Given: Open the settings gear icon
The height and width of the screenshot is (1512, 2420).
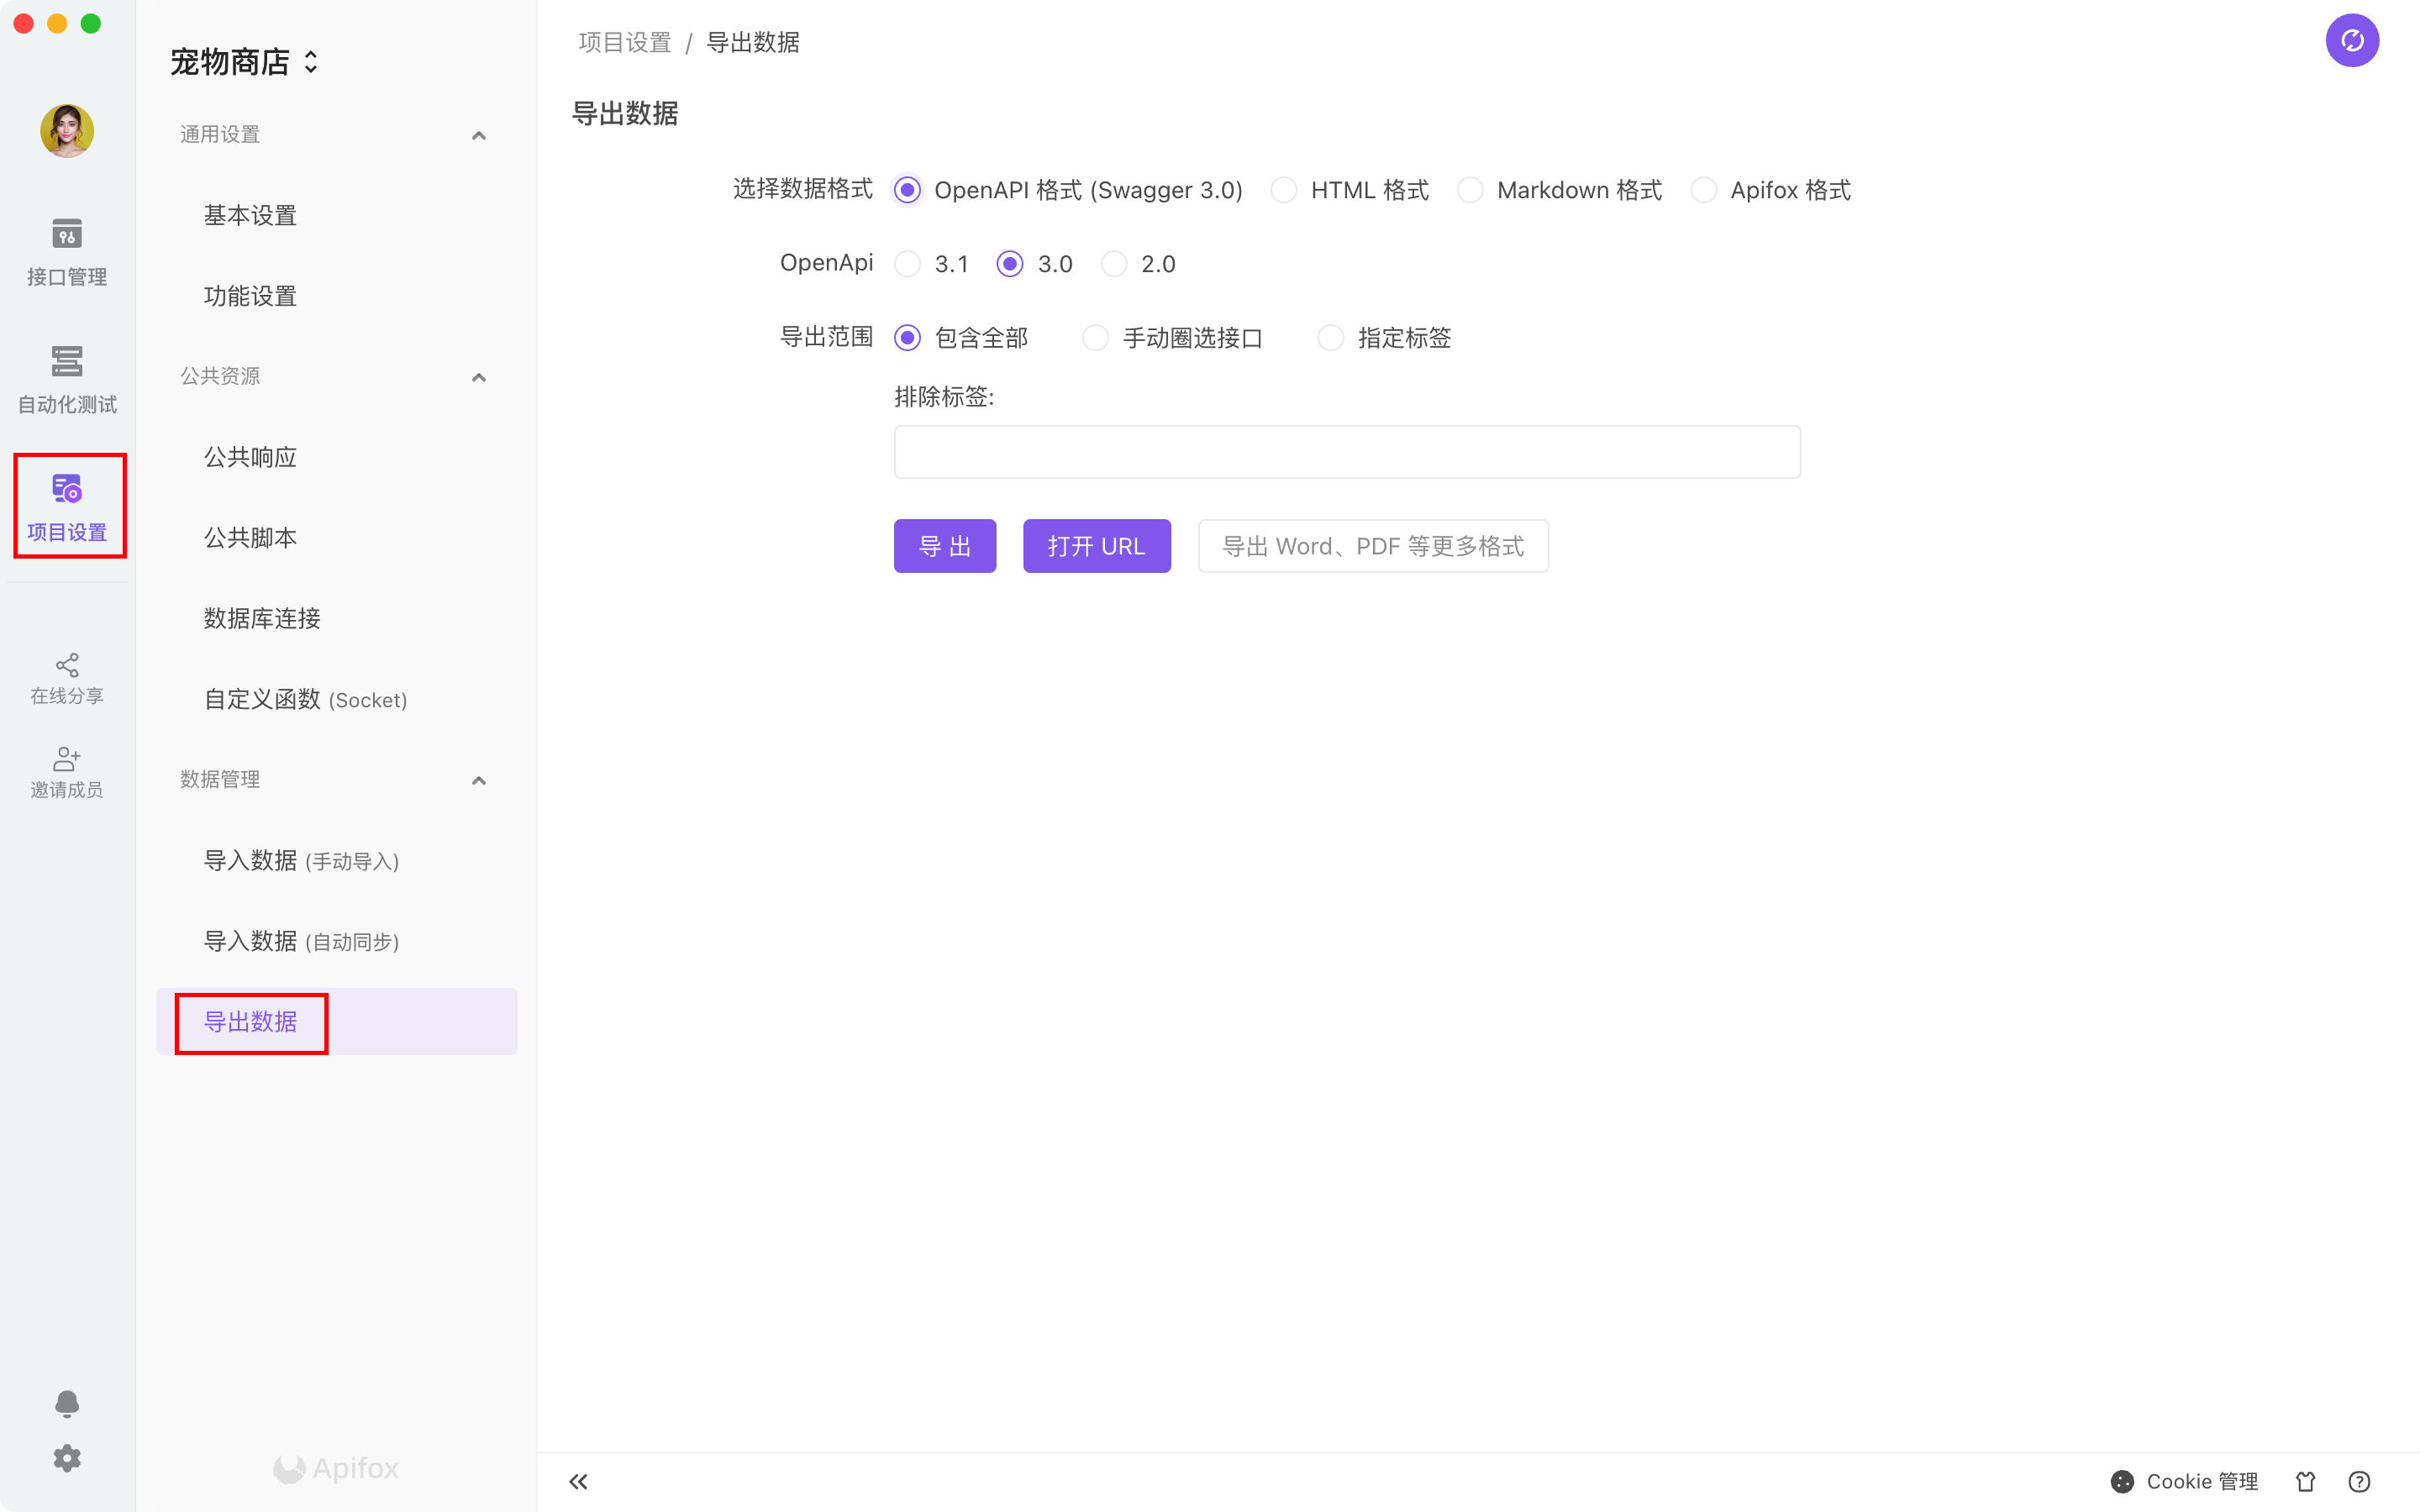Looking at the screenshot, I should pos(66,1458).
